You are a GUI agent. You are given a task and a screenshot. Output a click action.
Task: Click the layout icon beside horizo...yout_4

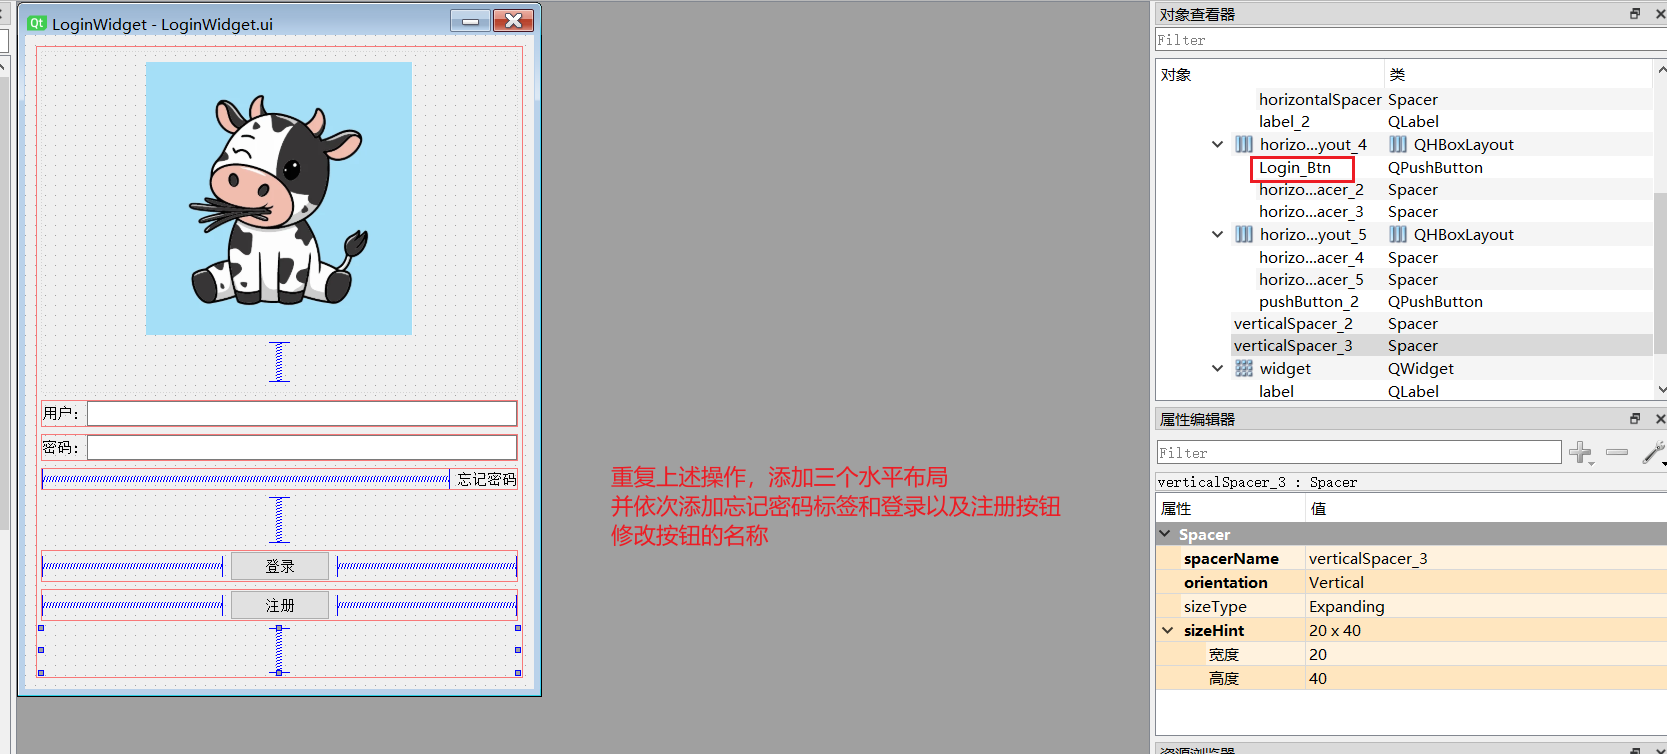pos(1244,145)
